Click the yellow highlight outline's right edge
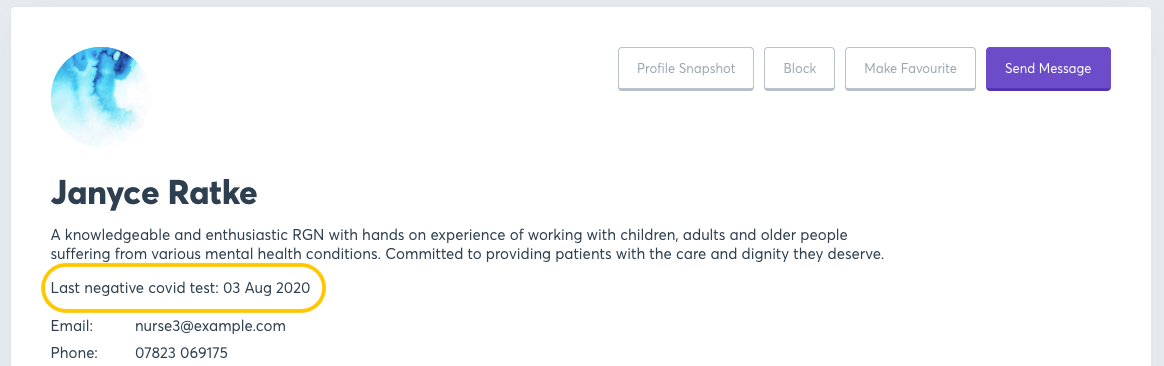The height and width of the screenshot is (366, 1164). pos(325,287)
